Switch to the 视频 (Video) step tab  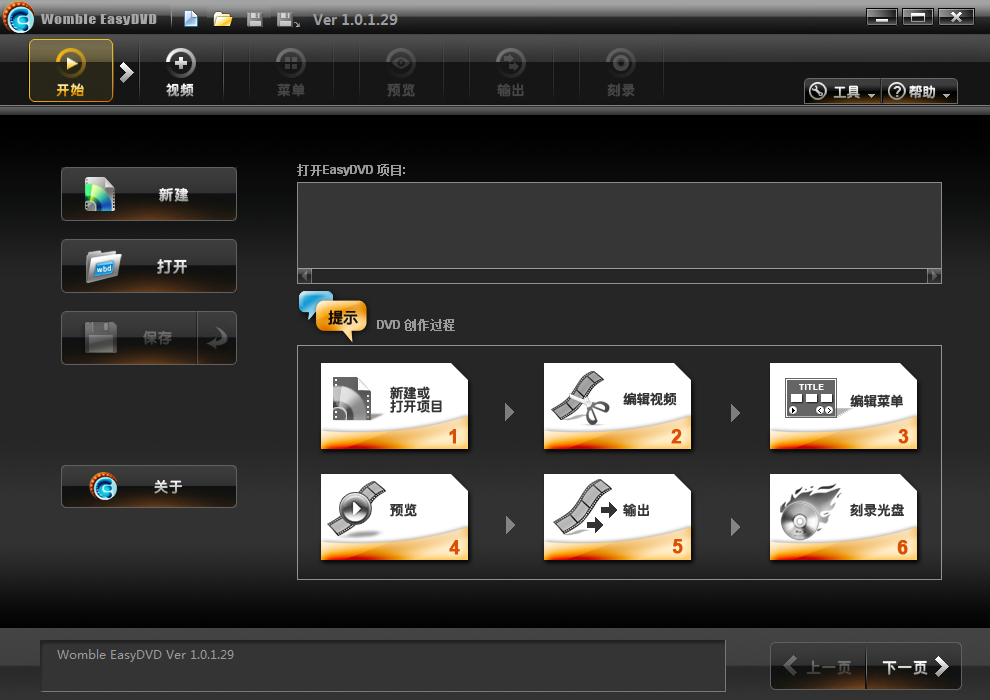[x=181, y=73]
